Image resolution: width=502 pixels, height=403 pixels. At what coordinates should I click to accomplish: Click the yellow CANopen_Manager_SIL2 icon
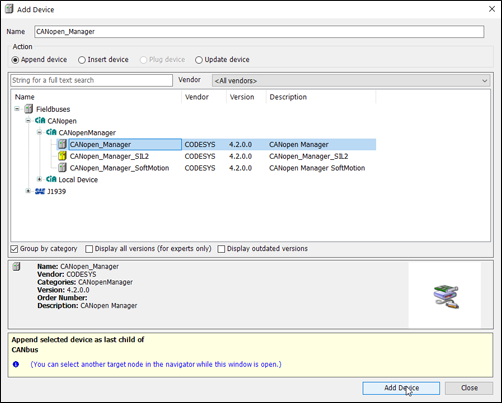click(62, 156)
